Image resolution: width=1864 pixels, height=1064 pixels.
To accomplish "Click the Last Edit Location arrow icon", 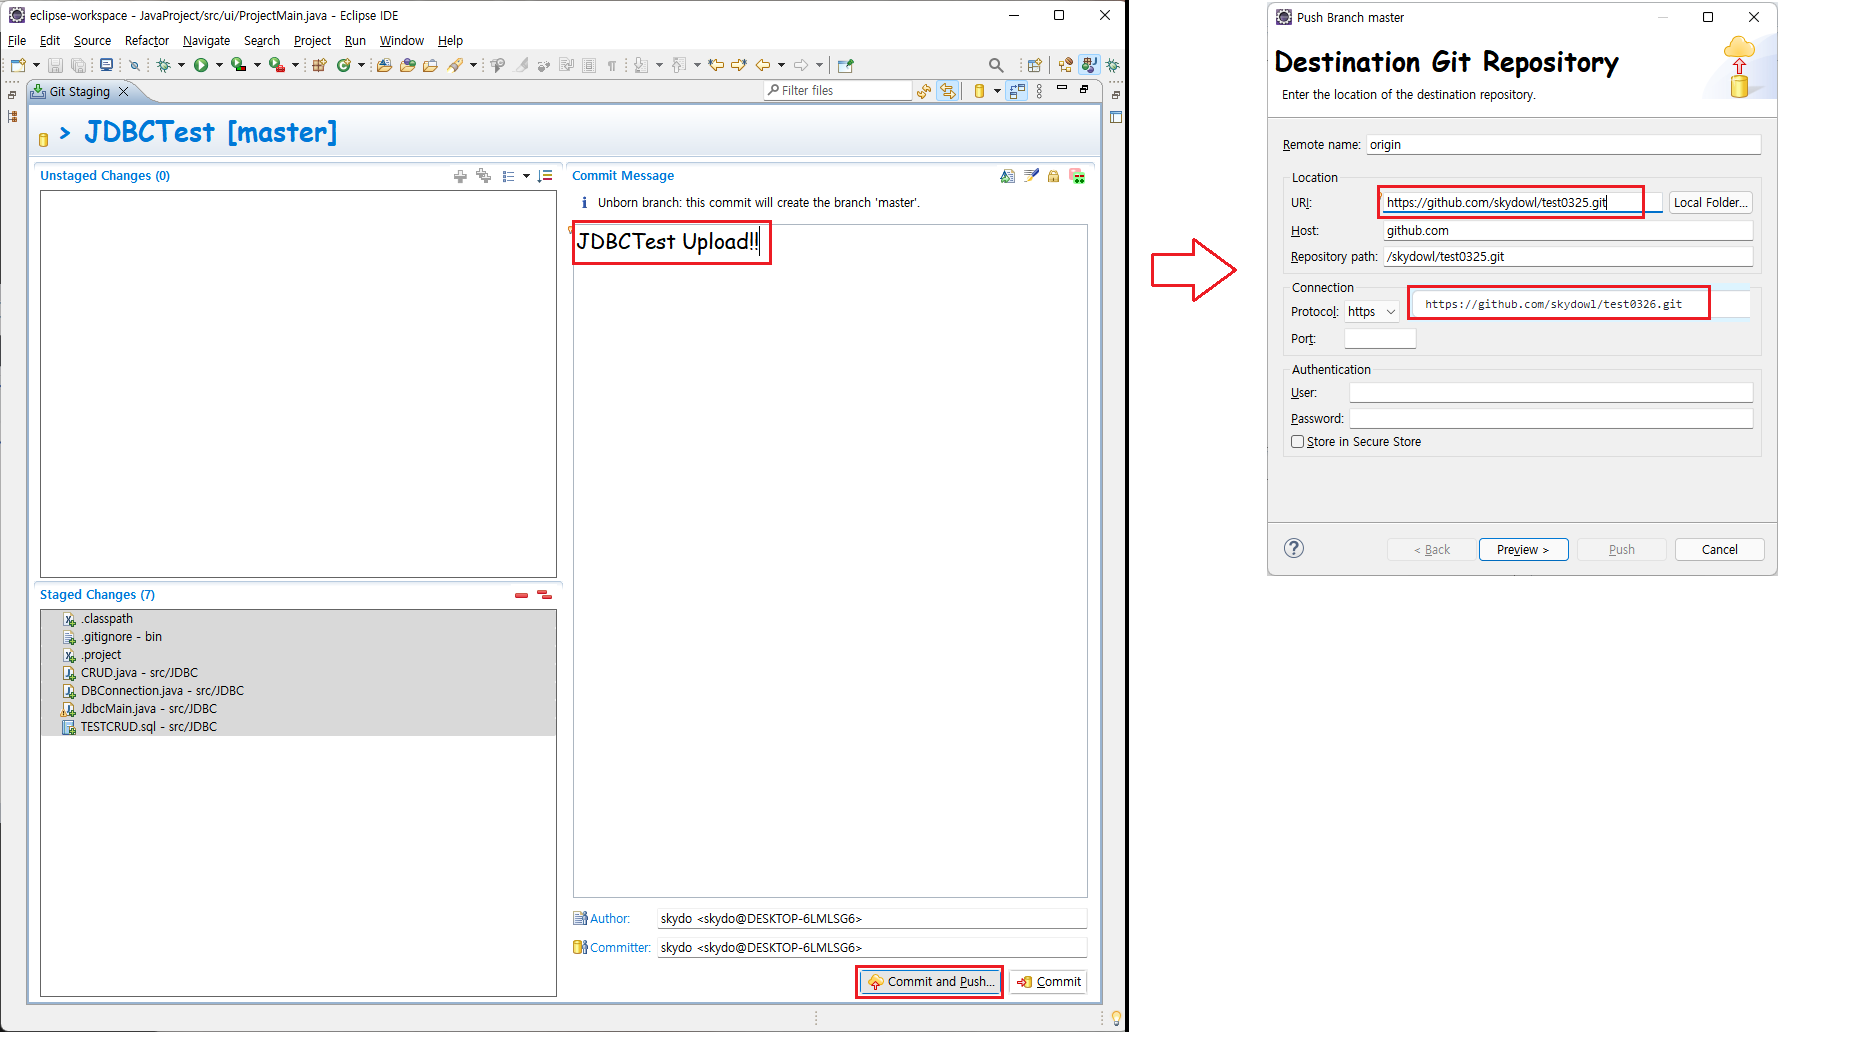I will (x=716, y=65).
